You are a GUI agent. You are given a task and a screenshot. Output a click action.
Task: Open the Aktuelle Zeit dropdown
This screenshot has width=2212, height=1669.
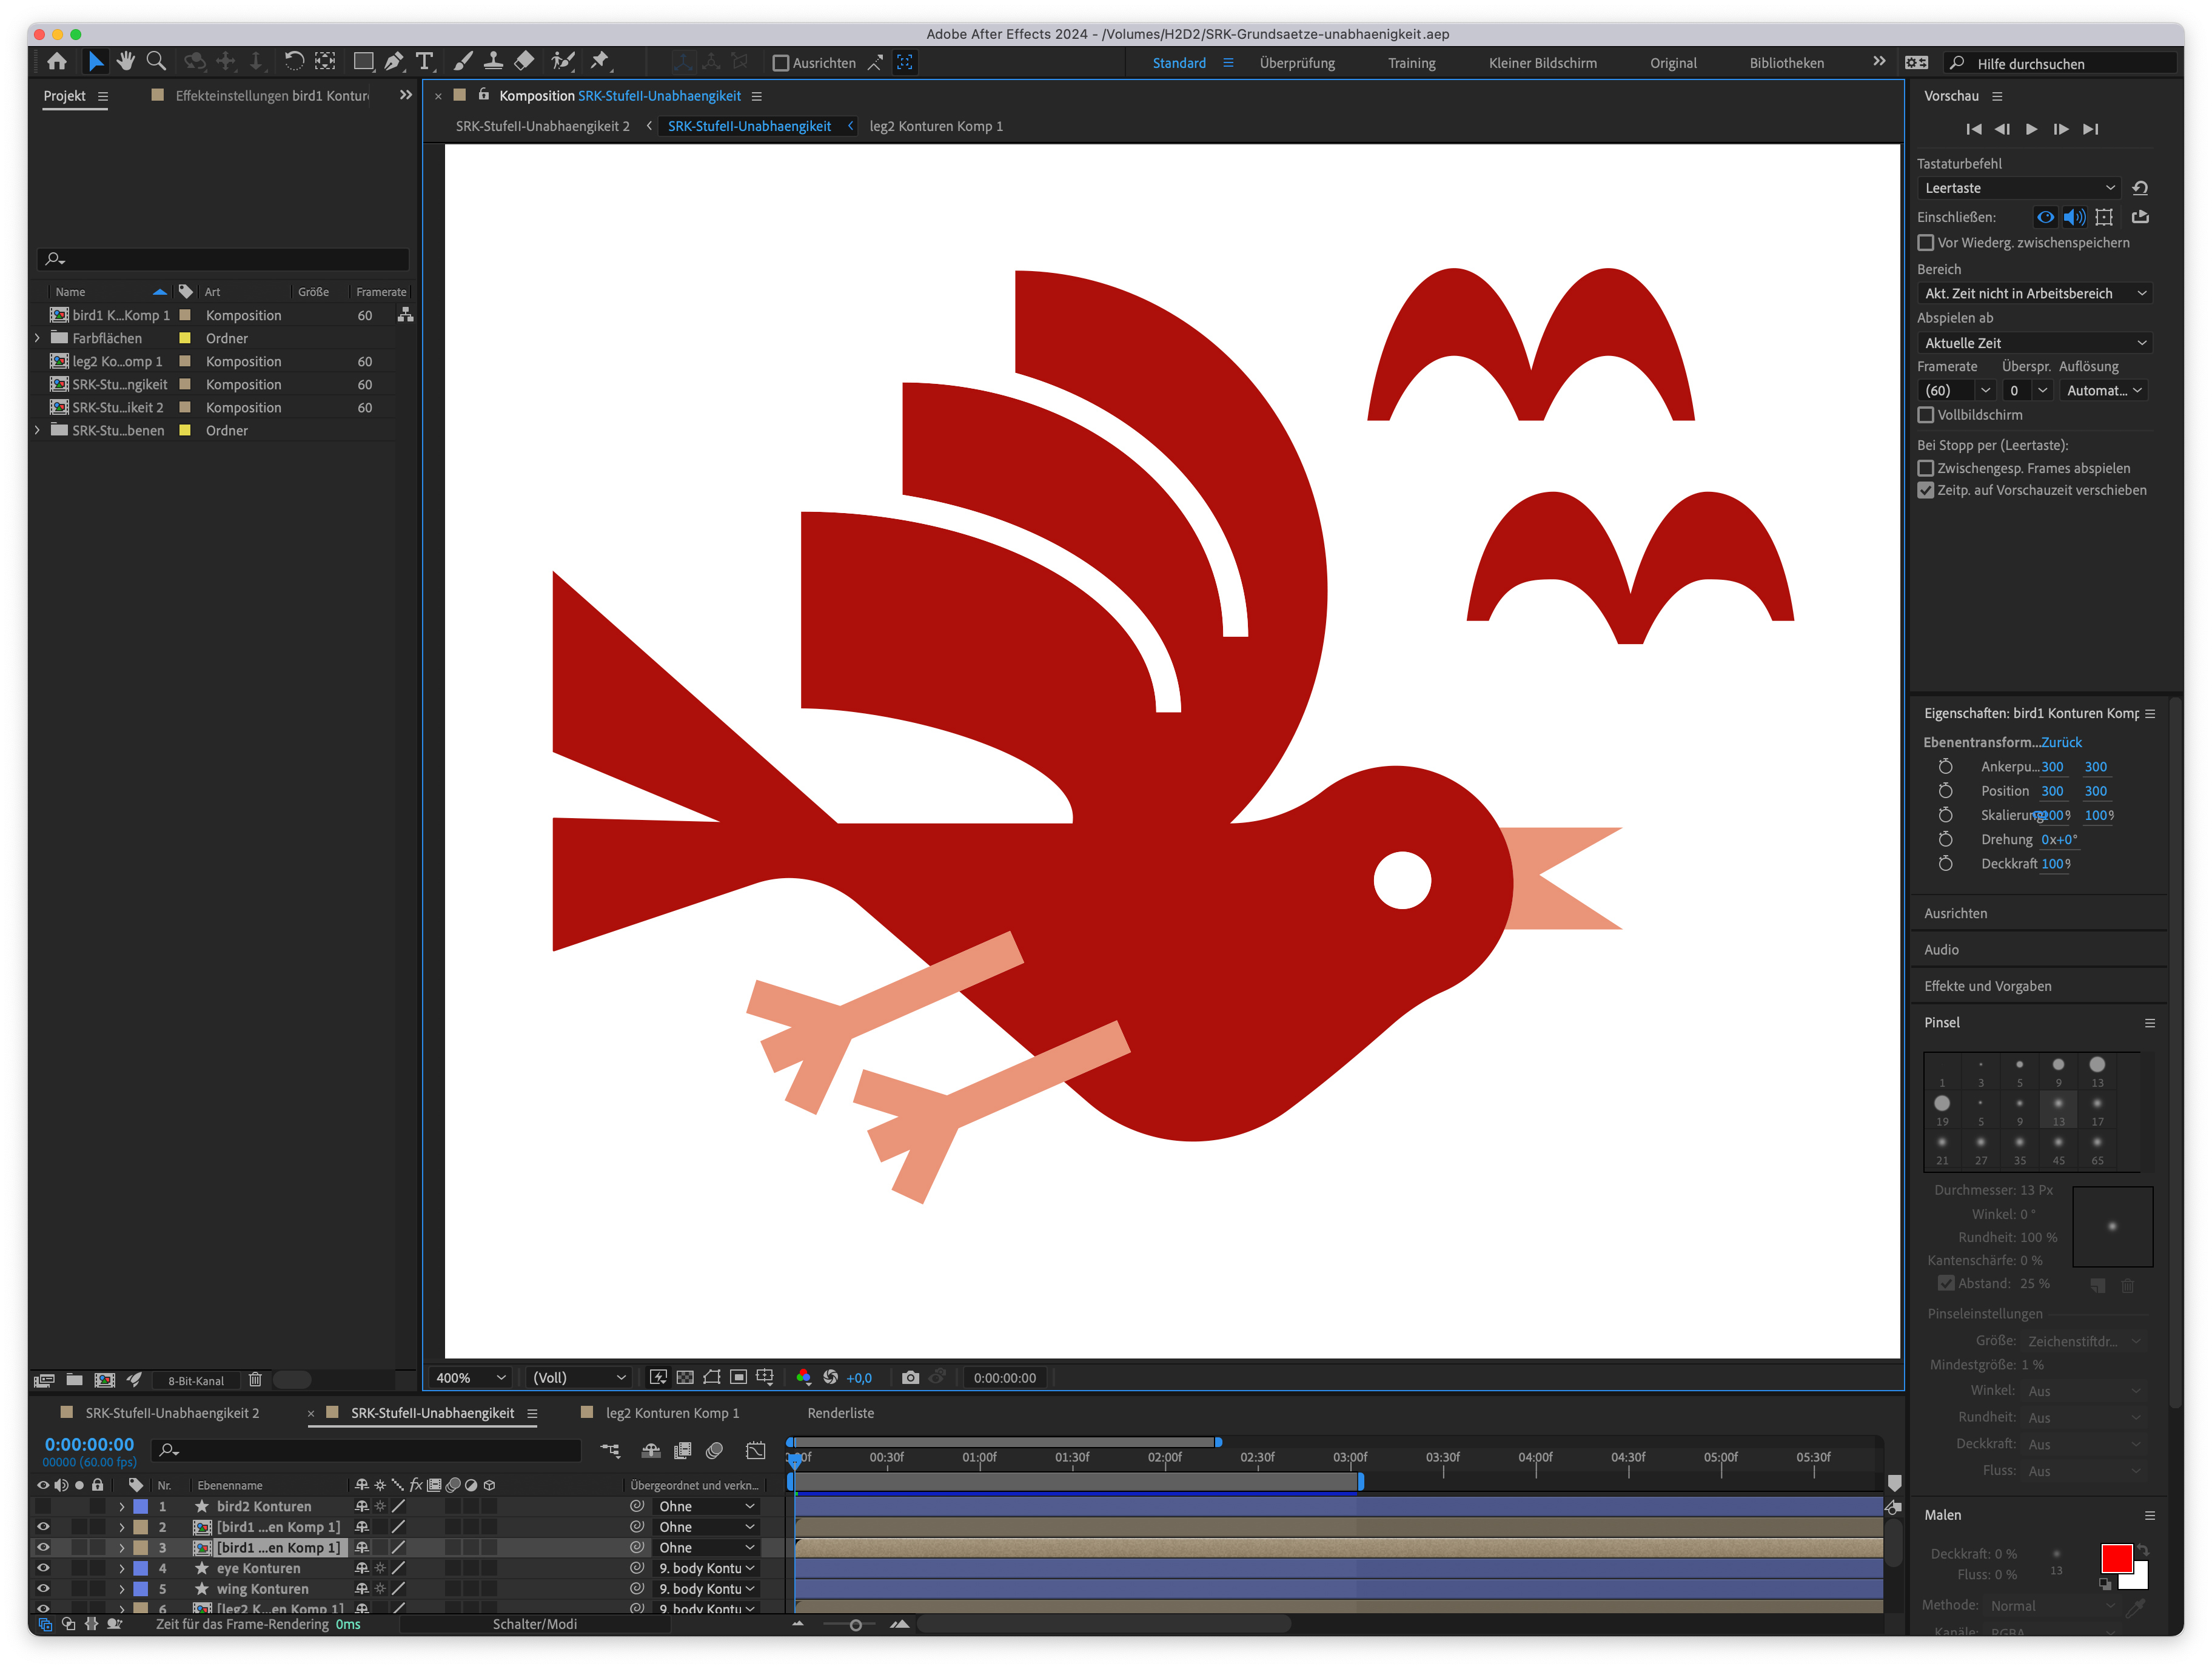click(2034, 343)
